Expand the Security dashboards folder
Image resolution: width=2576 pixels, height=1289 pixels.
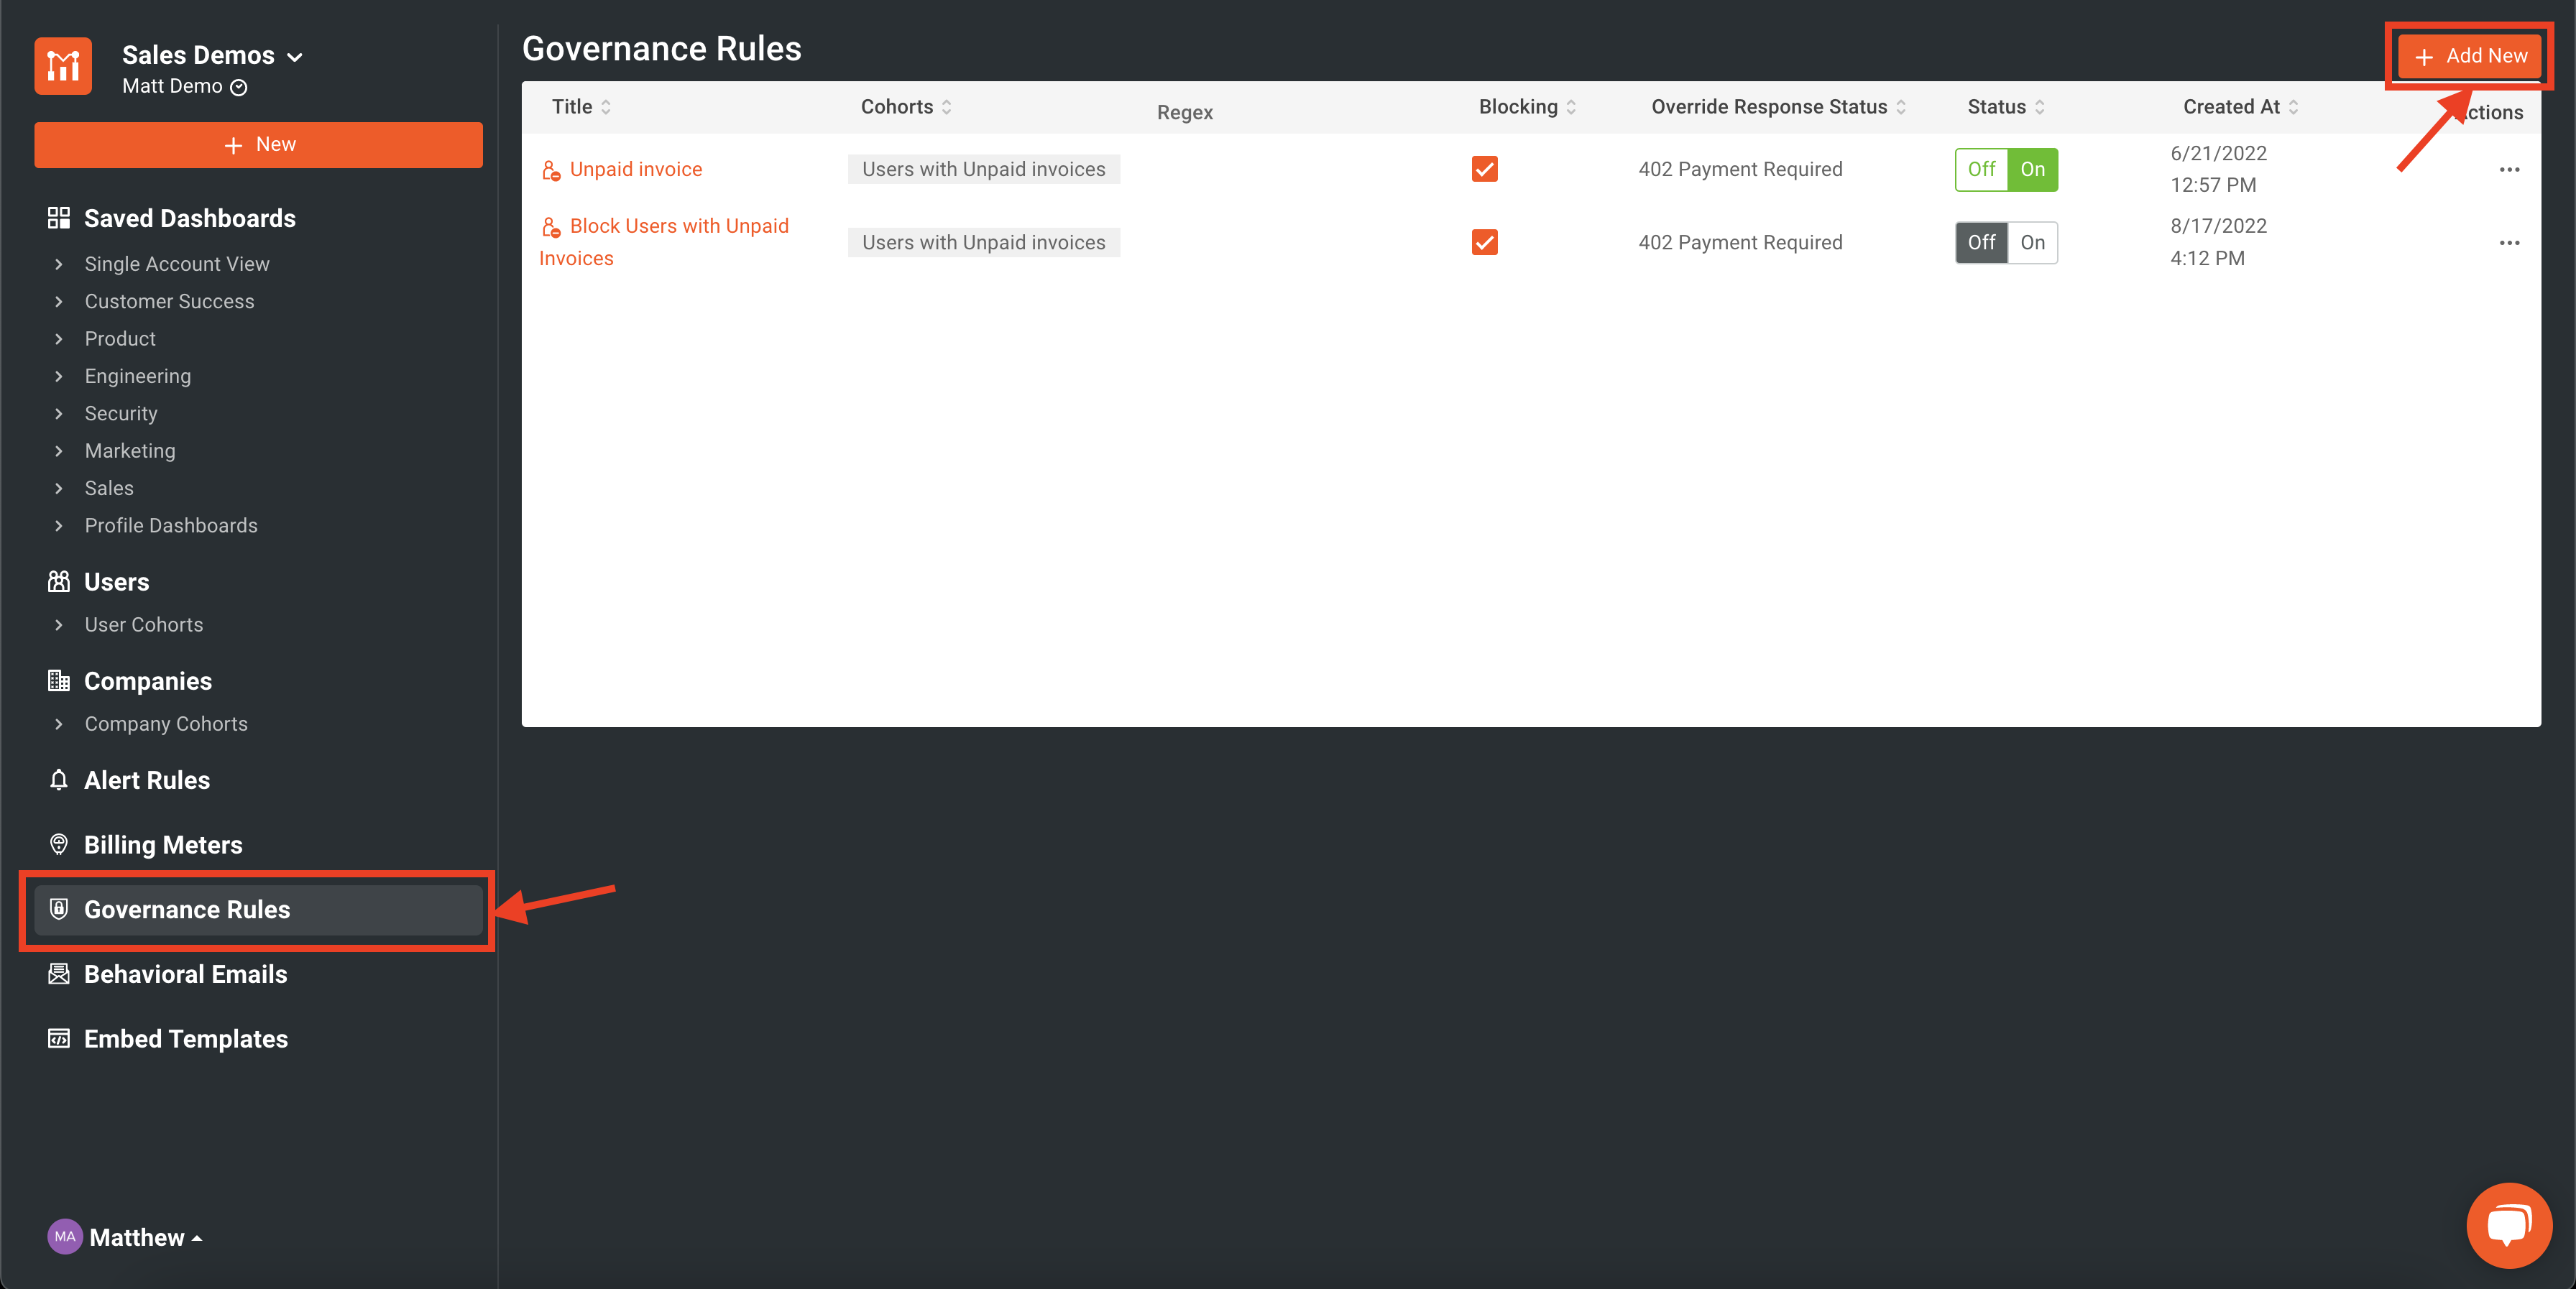[x=59, y=413]
